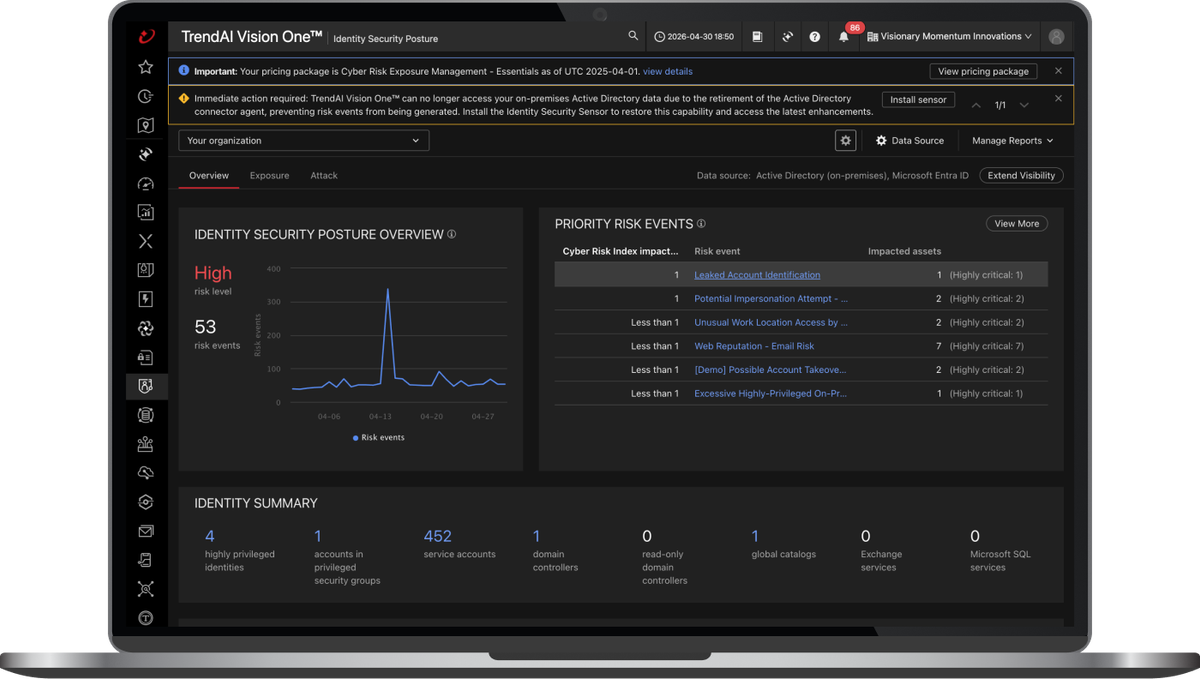The width and height of the screenshot is (1200, 679).
Task: Click the Data Source button
Action: (910, 141)
